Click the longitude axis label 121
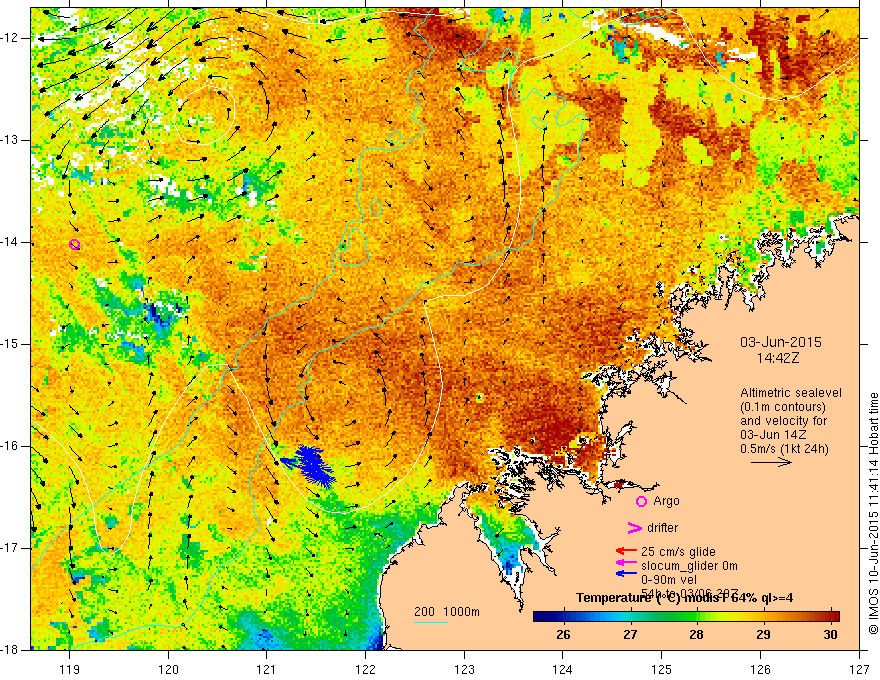Viewport: 880px width, 680px height. click(x=267, y=669)
